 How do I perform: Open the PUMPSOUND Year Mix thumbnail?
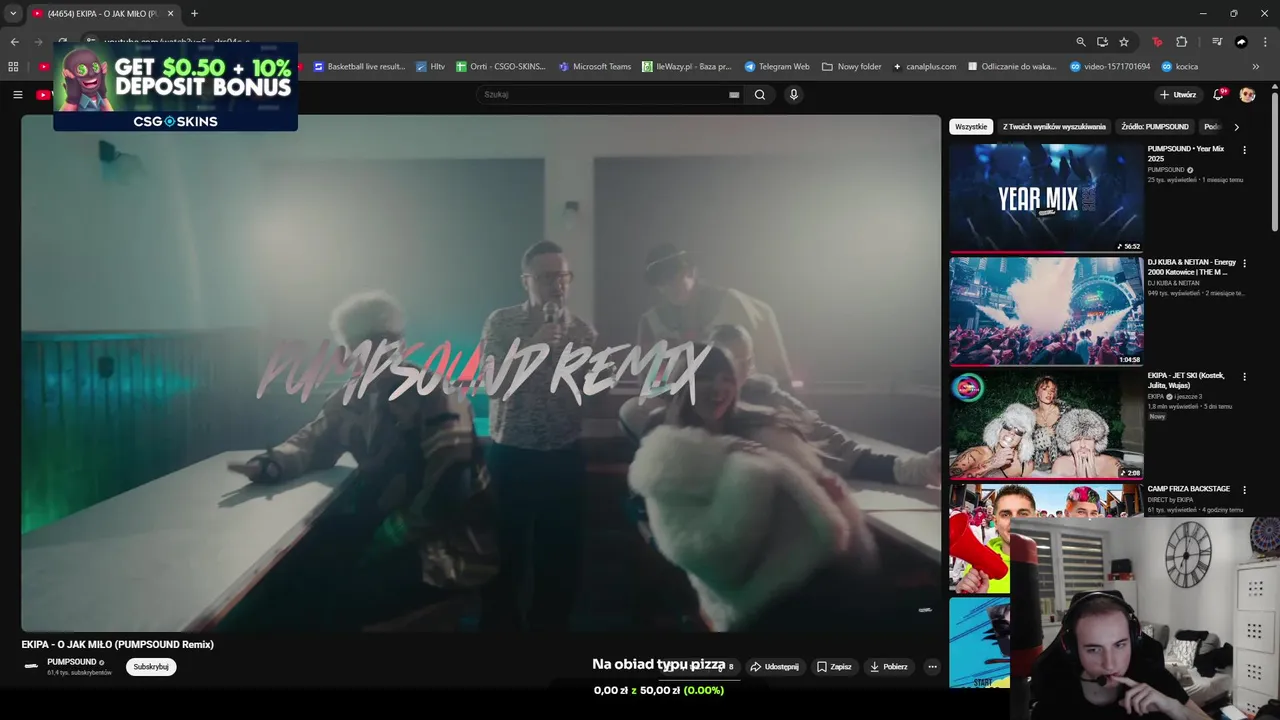tap(1046, 198)
